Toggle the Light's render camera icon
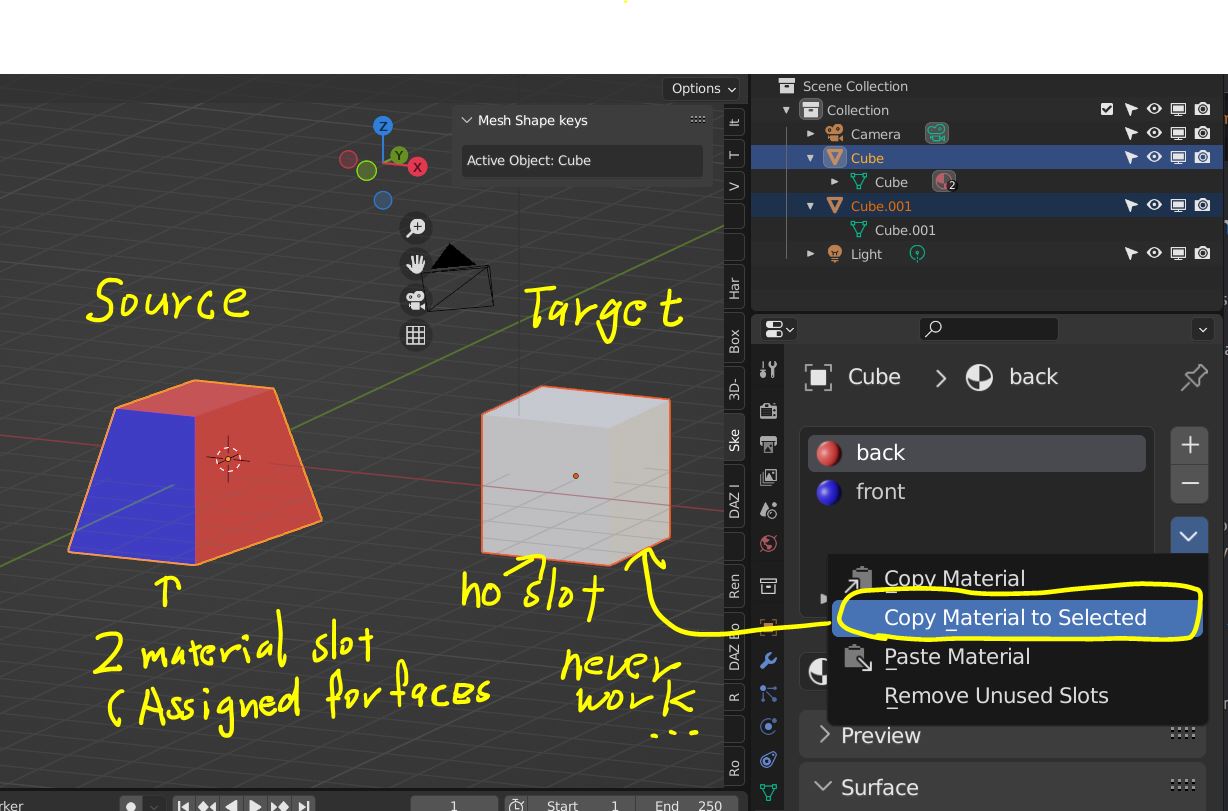Image resolution: width=1228 pixels, height=811 pixels. pos(1202,253)
